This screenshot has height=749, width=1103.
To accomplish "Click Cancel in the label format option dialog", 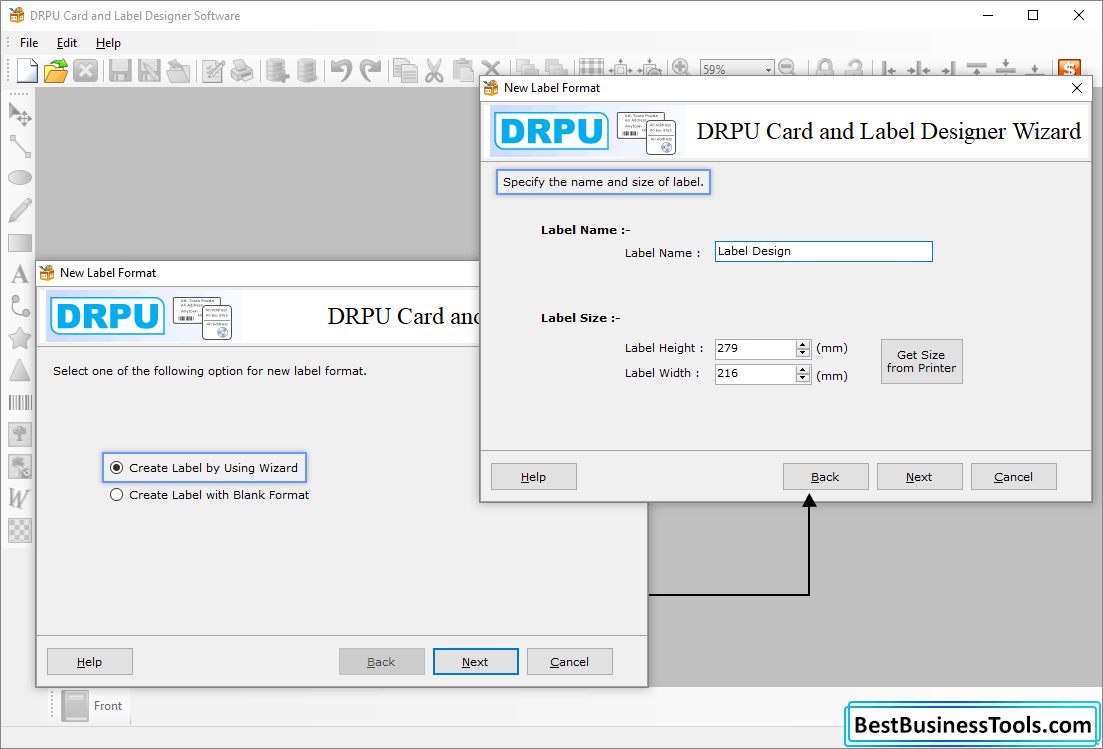I will click(x=570, y=662).
